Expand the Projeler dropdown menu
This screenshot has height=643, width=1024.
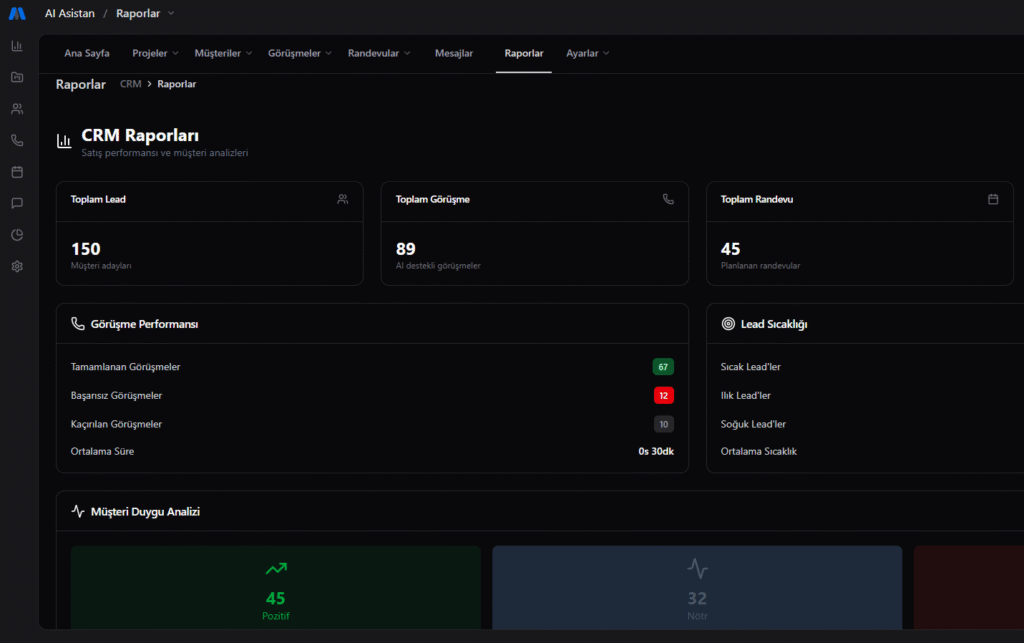click(155, 53)
